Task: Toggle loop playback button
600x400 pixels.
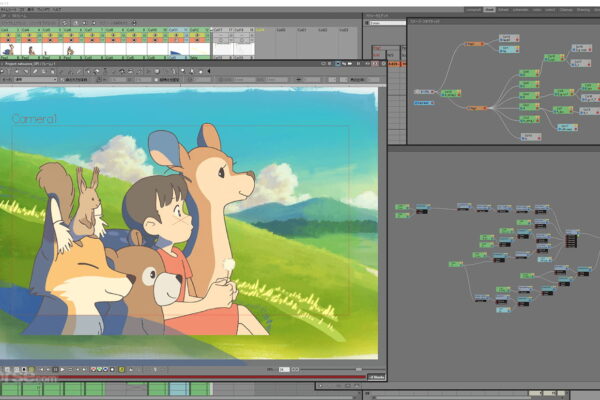Action: [70, 369]
